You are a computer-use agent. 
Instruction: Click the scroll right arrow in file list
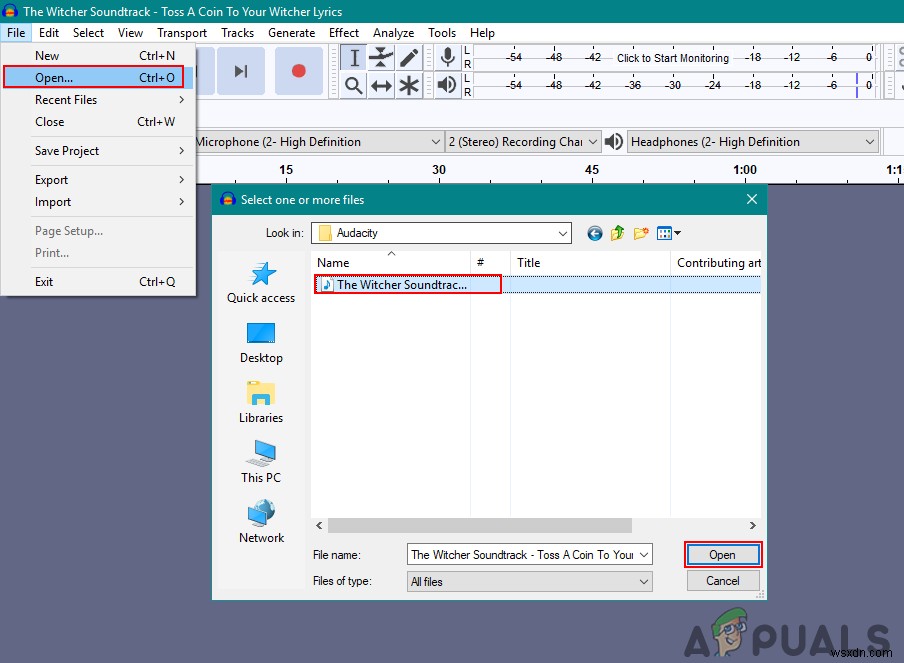click(x=752, y=525)
